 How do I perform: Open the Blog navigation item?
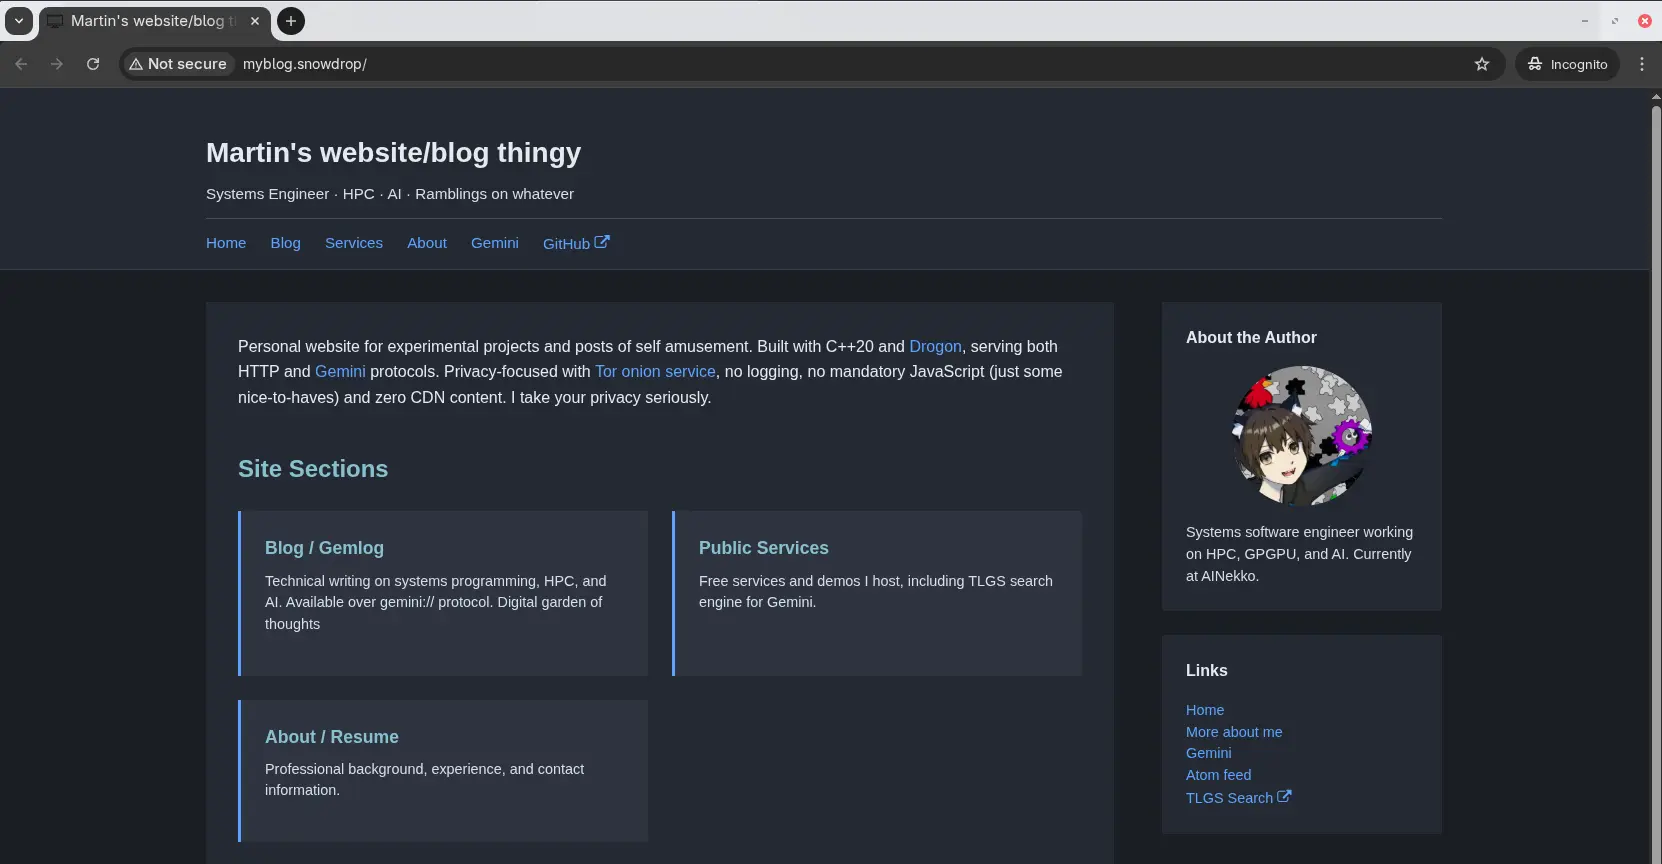(x=285, y=243)
